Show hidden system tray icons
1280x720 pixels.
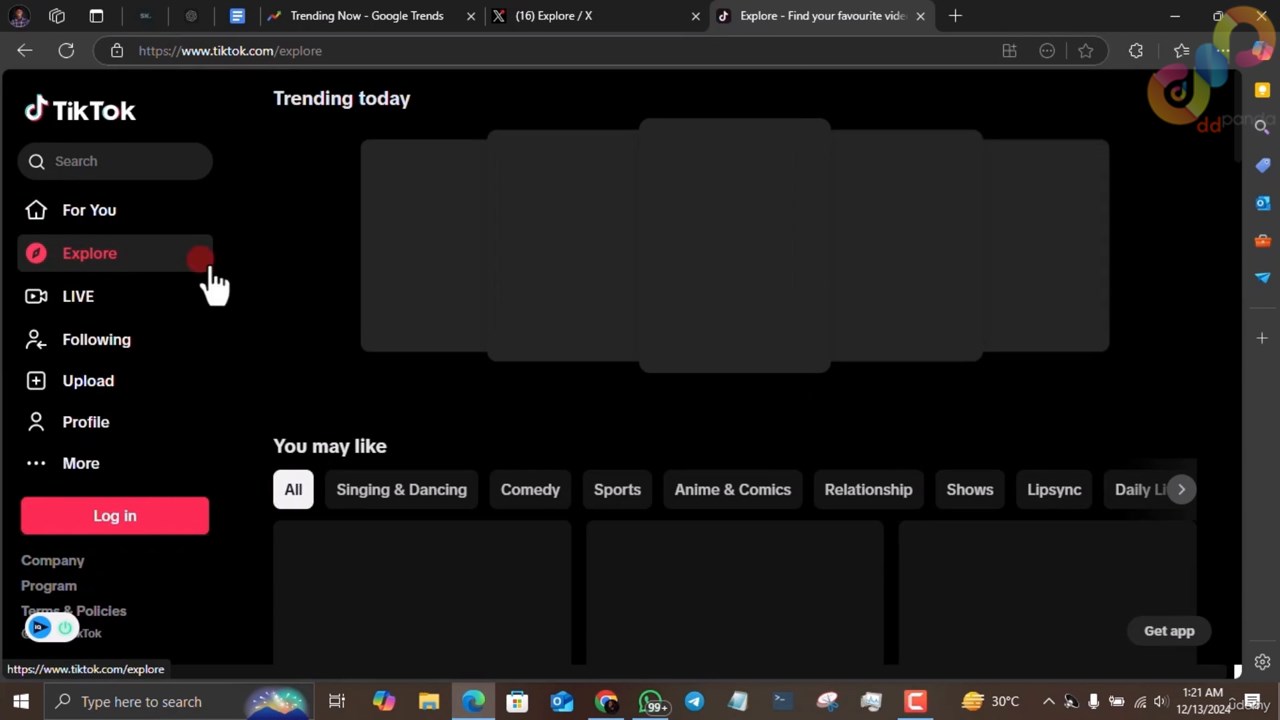(x=1048, y=701)
